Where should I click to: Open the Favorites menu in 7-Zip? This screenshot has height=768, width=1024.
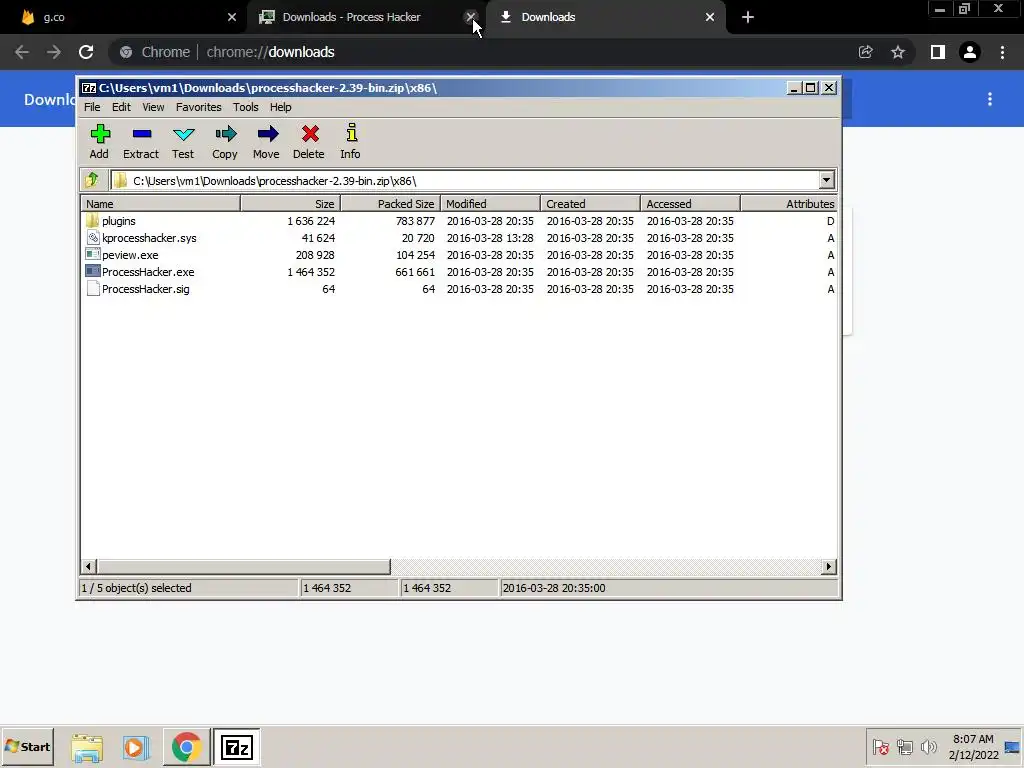click(x=199, y=107)
